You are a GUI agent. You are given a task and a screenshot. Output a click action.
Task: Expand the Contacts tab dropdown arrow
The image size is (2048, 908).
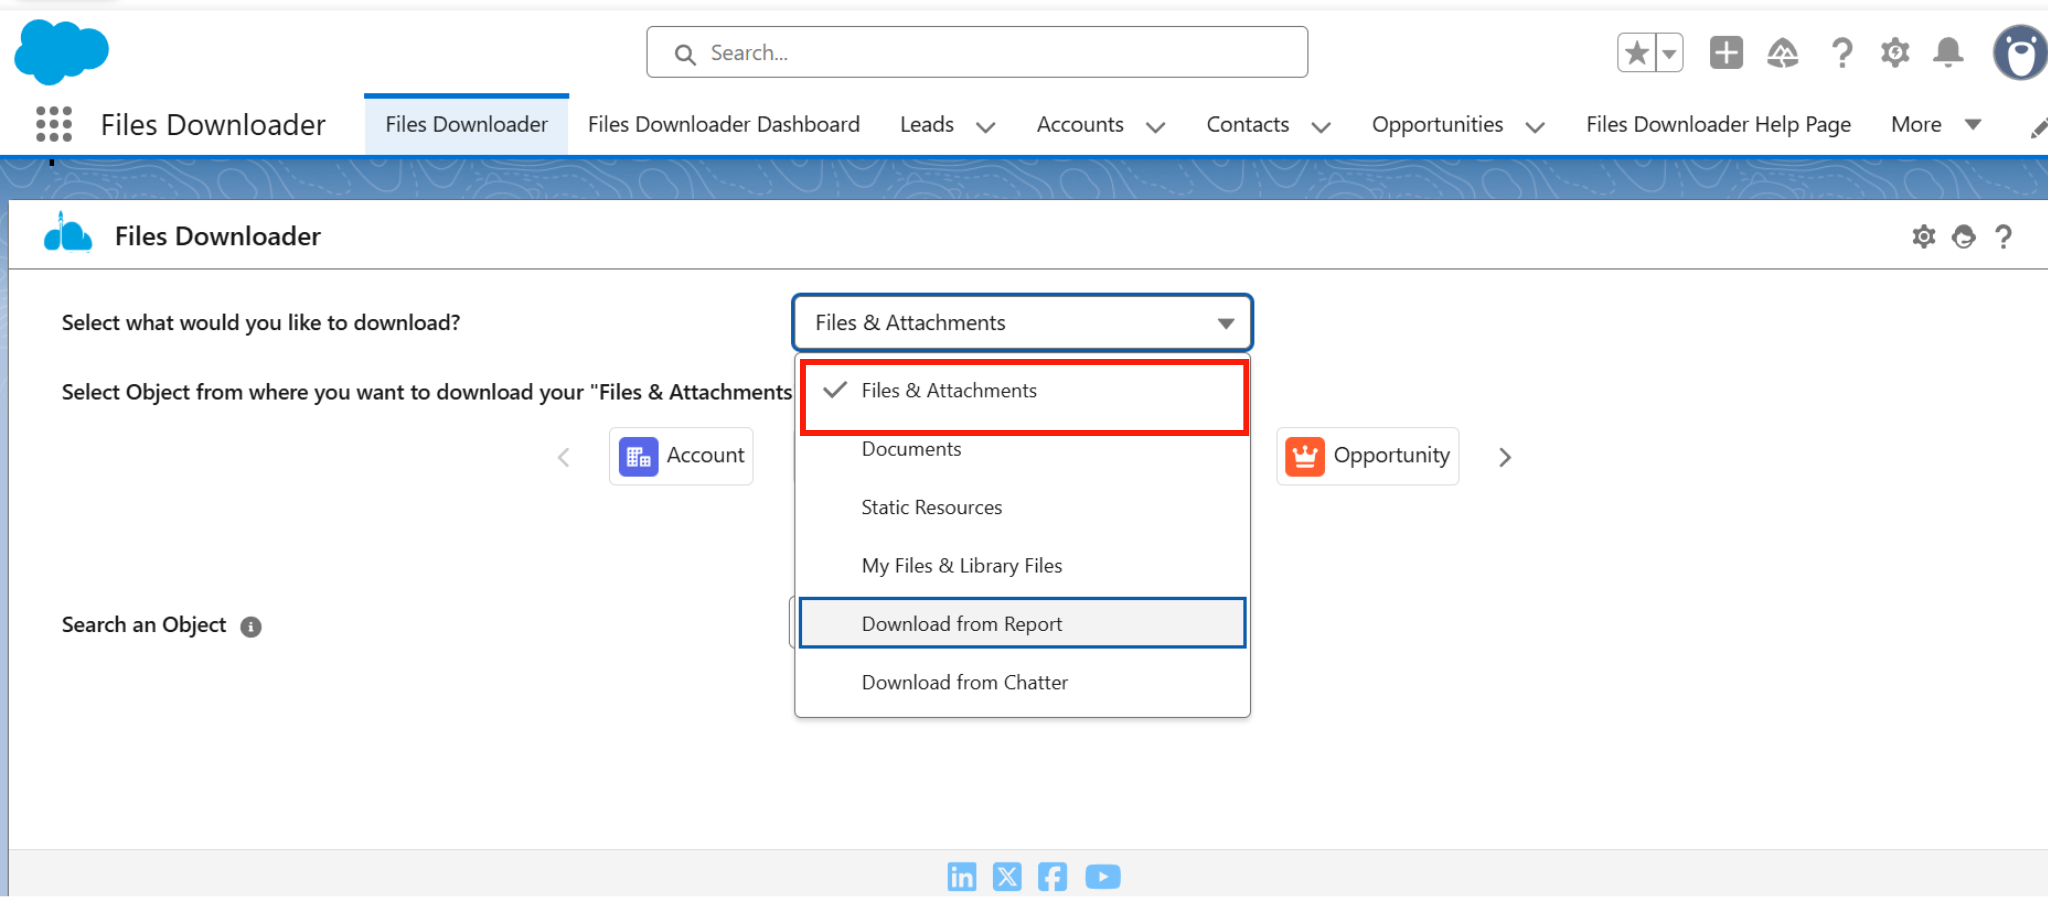coord(1321,127)
